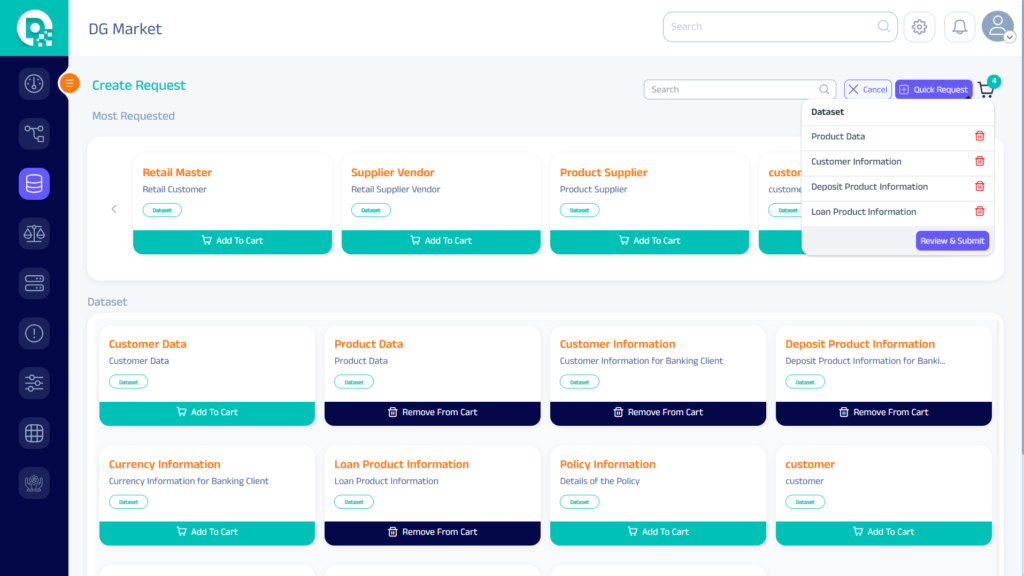Click the alert exclamation sidebar icon
The height and width of the screenshot is (576, 1024).
[34, 333]
